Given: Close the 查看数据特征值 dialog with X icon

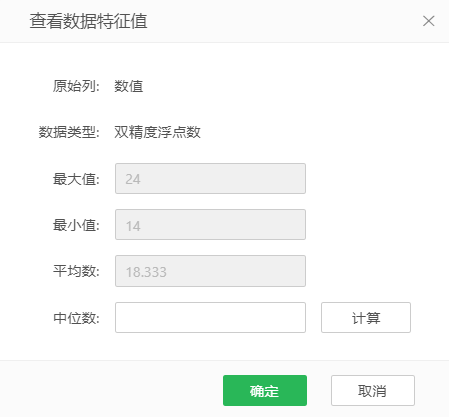Looking at the screenshot, I should coord(428,21).
